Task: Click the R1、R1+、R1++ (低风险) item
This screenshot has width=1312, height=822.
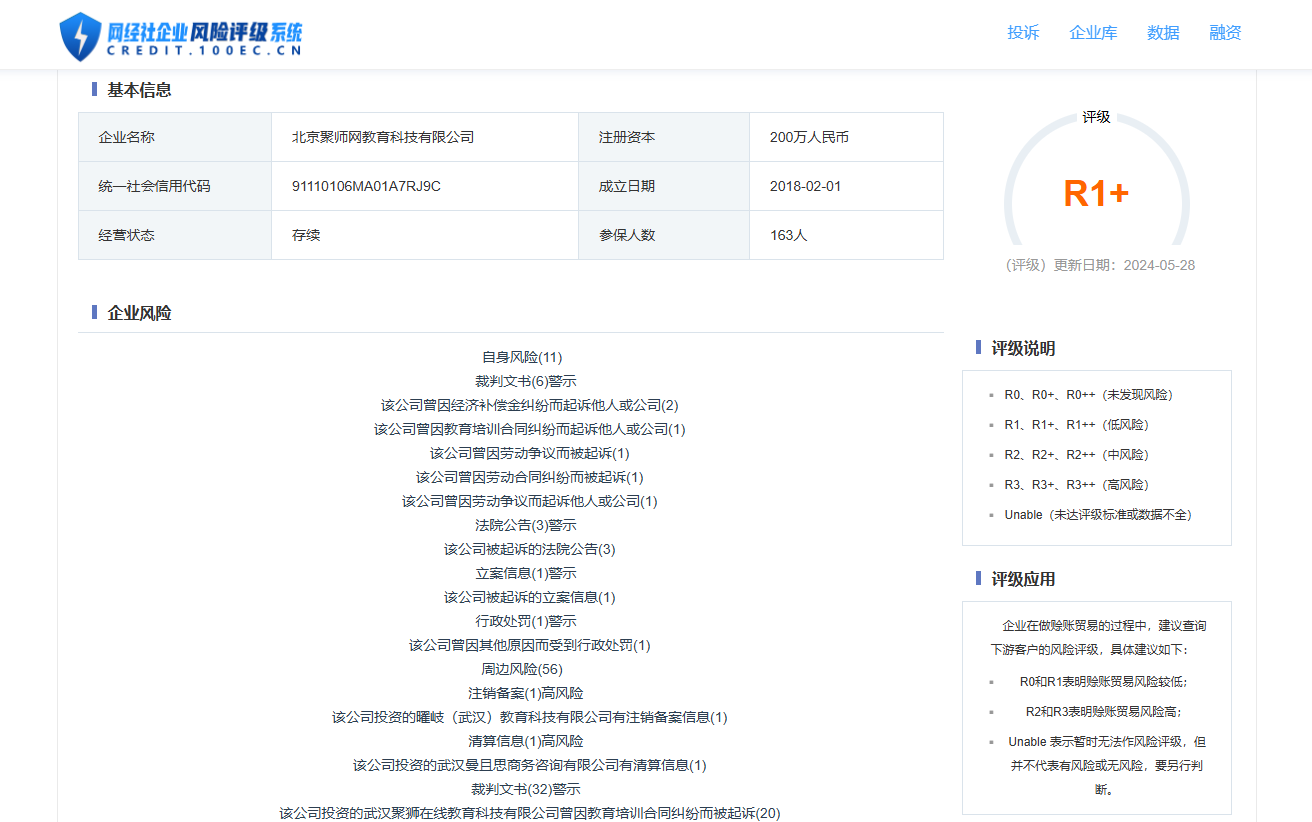Action: [1077, 425]
